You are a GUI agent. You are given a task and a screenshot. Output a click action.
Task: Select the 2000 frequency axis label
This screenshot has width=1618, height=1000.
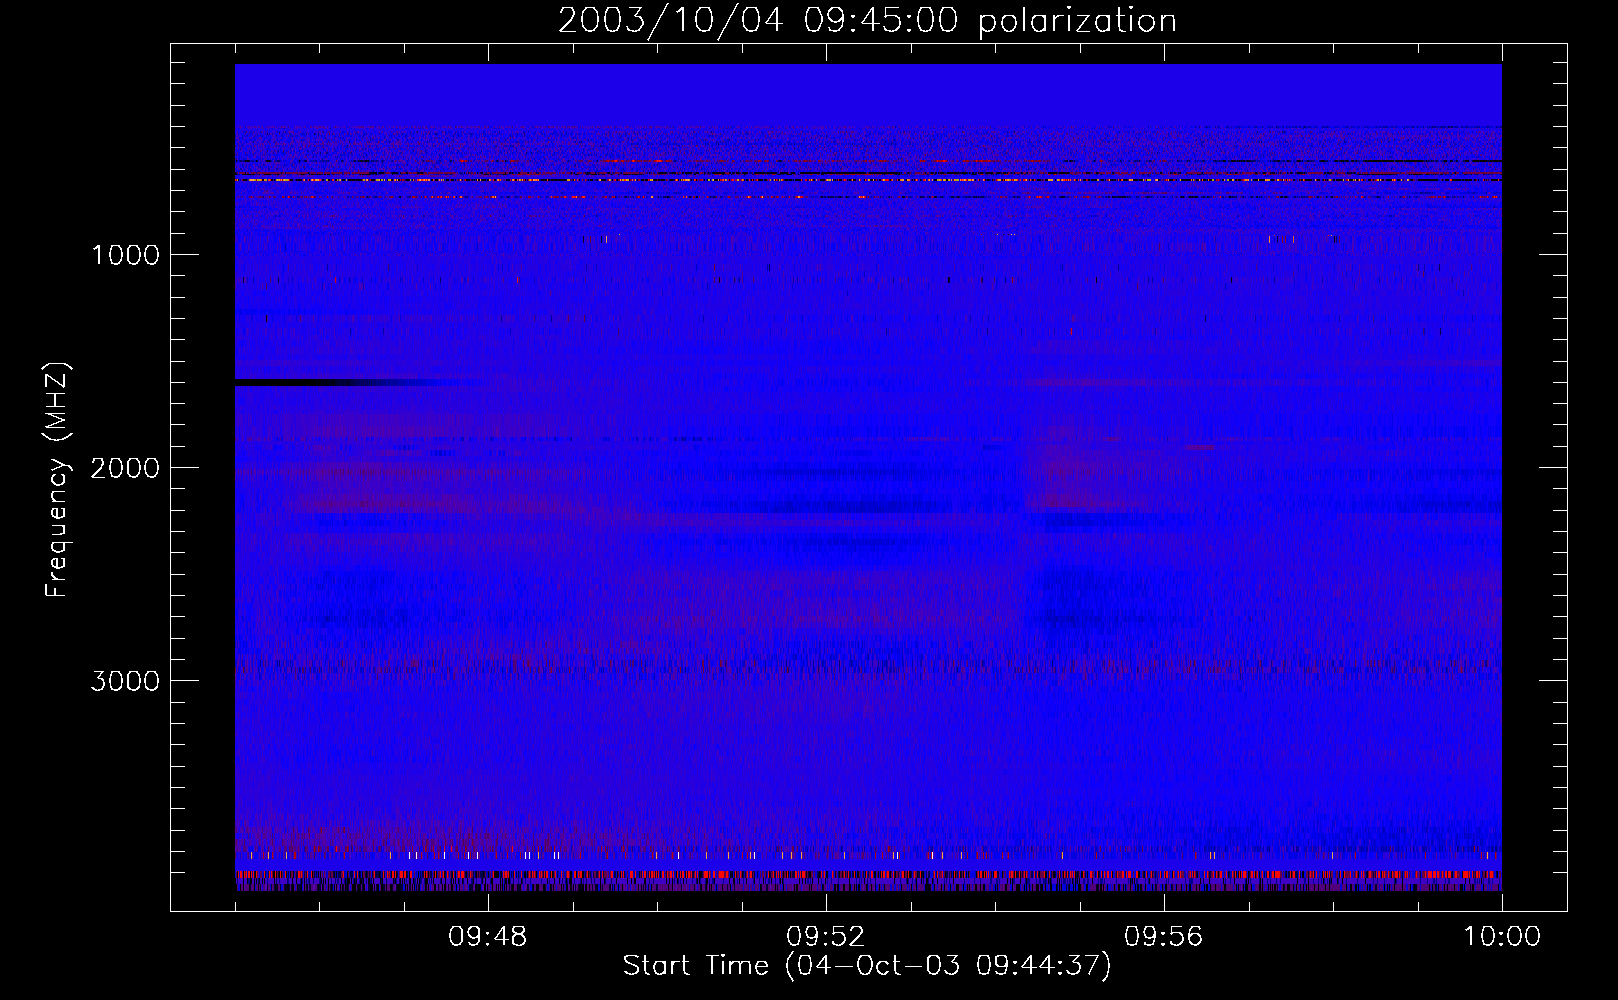click(x=125, y=468)
